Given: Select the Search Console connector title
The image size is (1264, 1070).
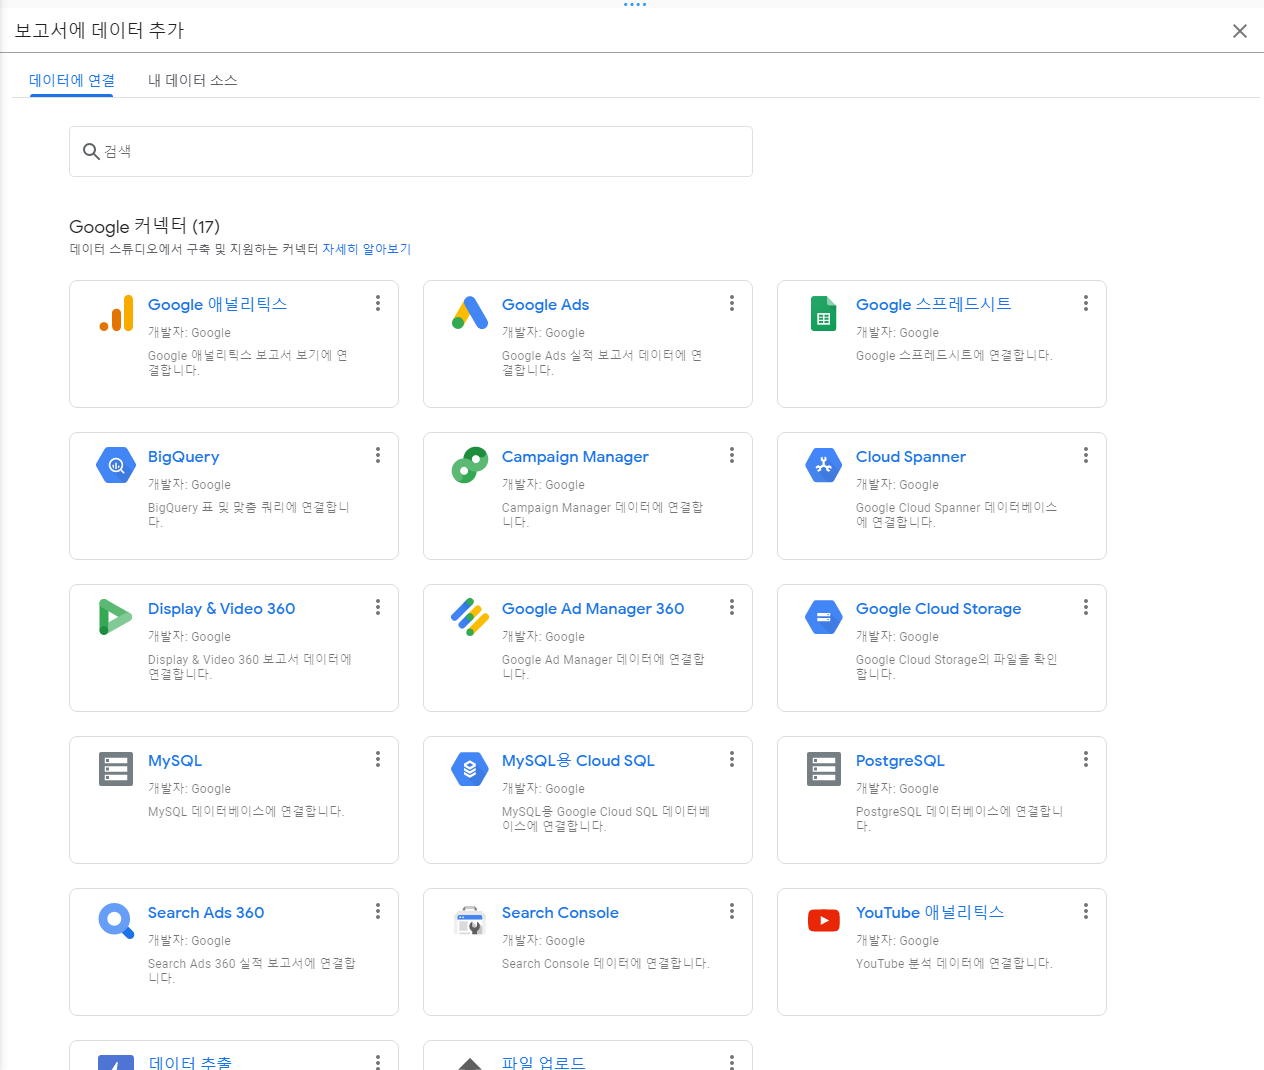Looking at the screenshot, I should [560, 913].
